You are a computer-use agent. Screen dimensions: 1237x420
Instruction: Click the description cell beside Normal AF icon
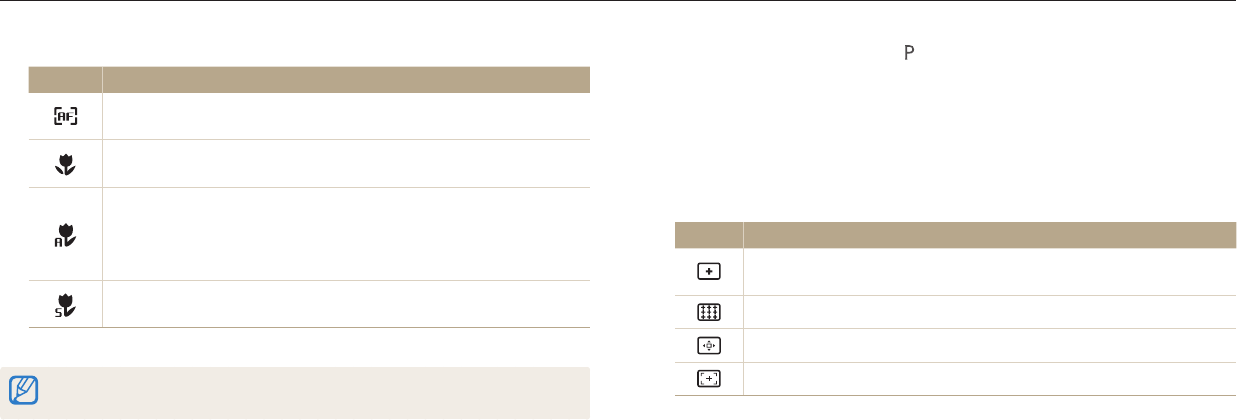click(346, 117)
